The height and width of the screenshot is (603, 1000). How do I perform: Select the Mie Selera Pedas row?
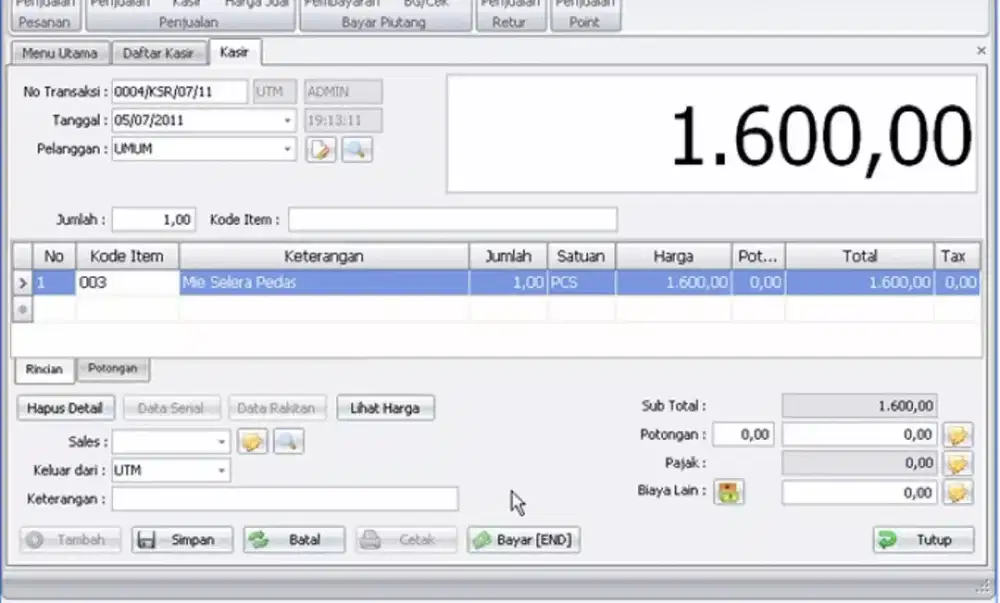point(324,283)
